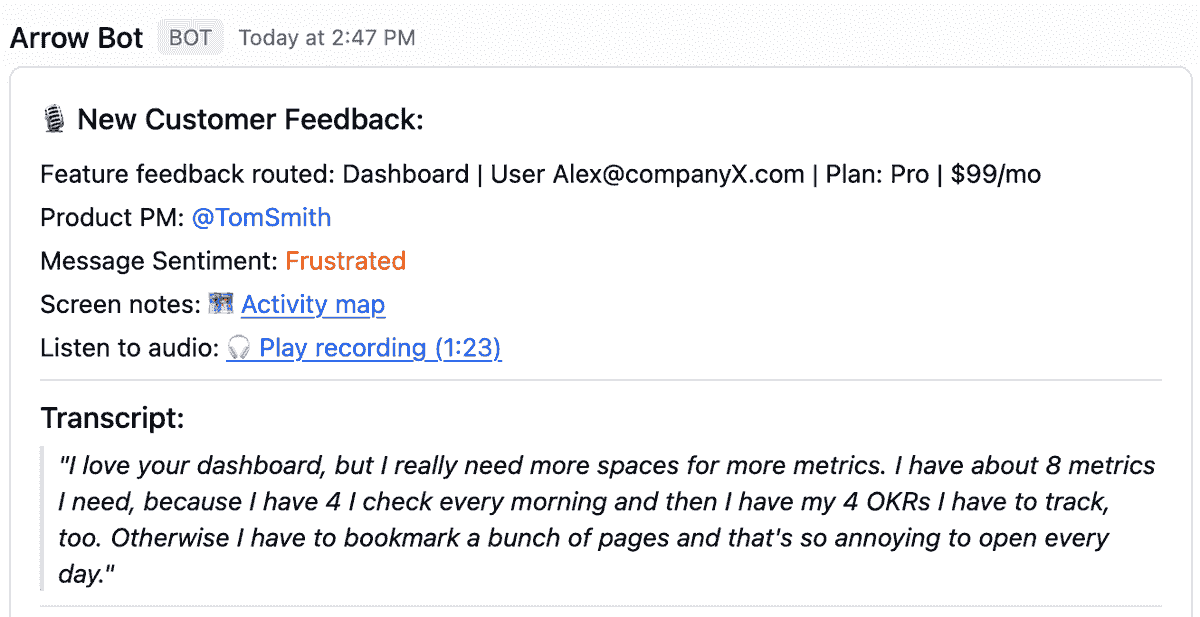Click the Frustrated sentiment label
The image size is (1200, 617).
[346, 261]
